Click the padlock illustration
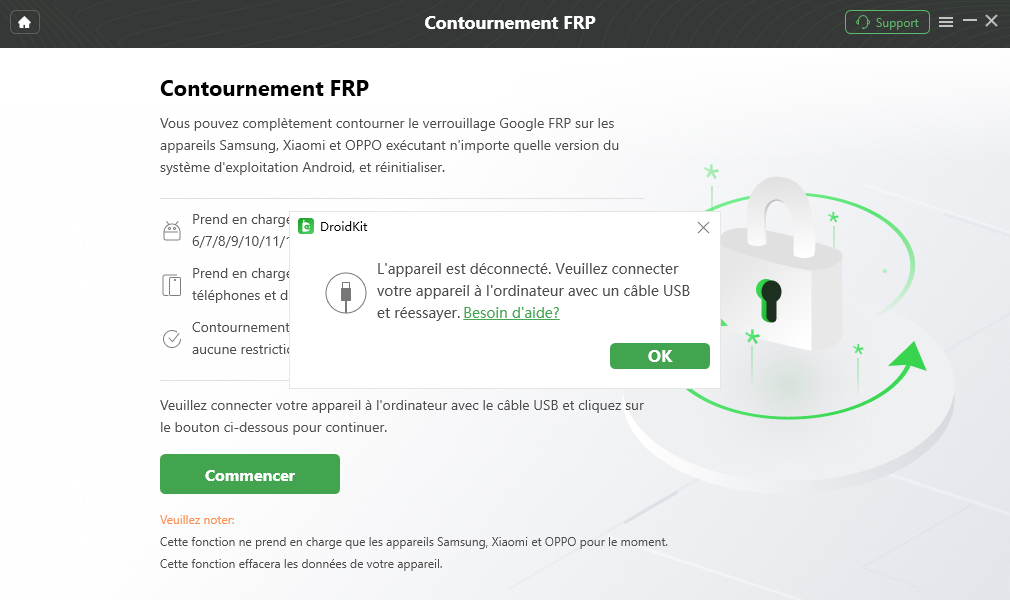The height and width of the screenshot is (600, 1010). point(781,264)
